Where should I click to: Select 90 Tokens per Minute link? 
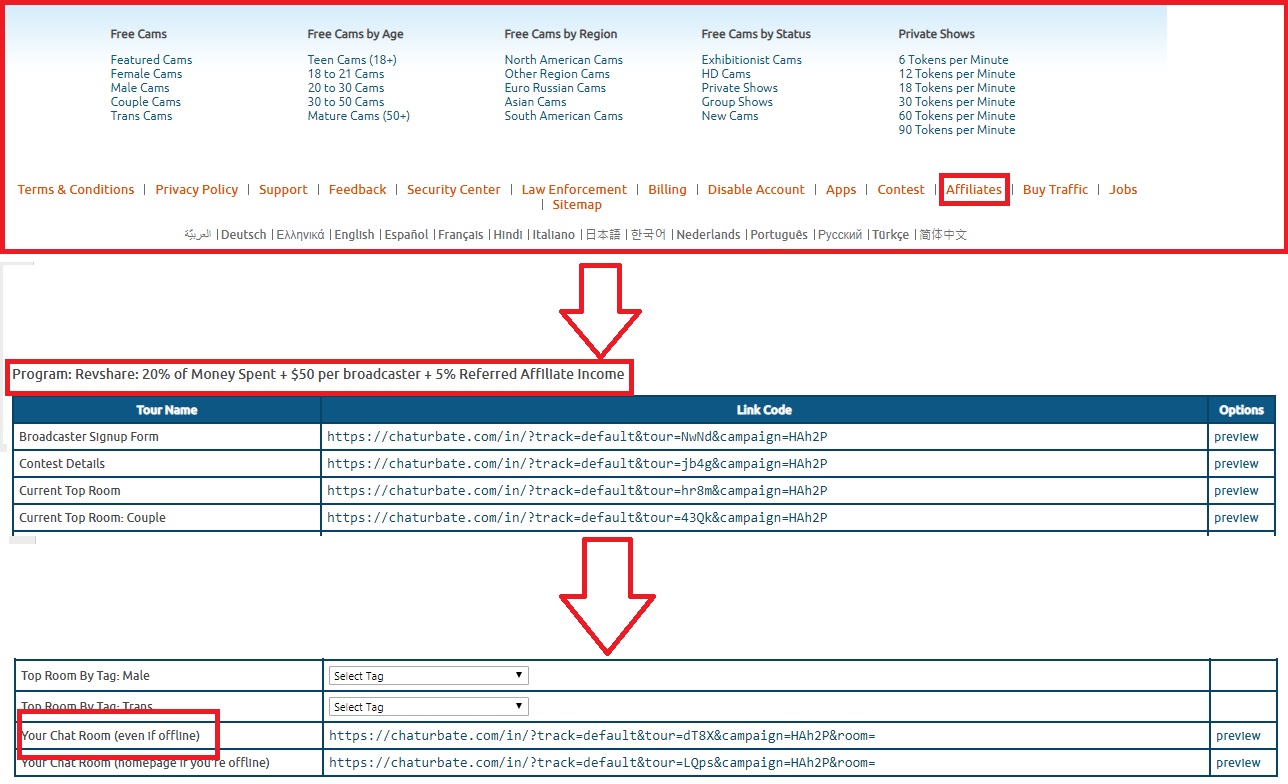click(x=957, y=130)
